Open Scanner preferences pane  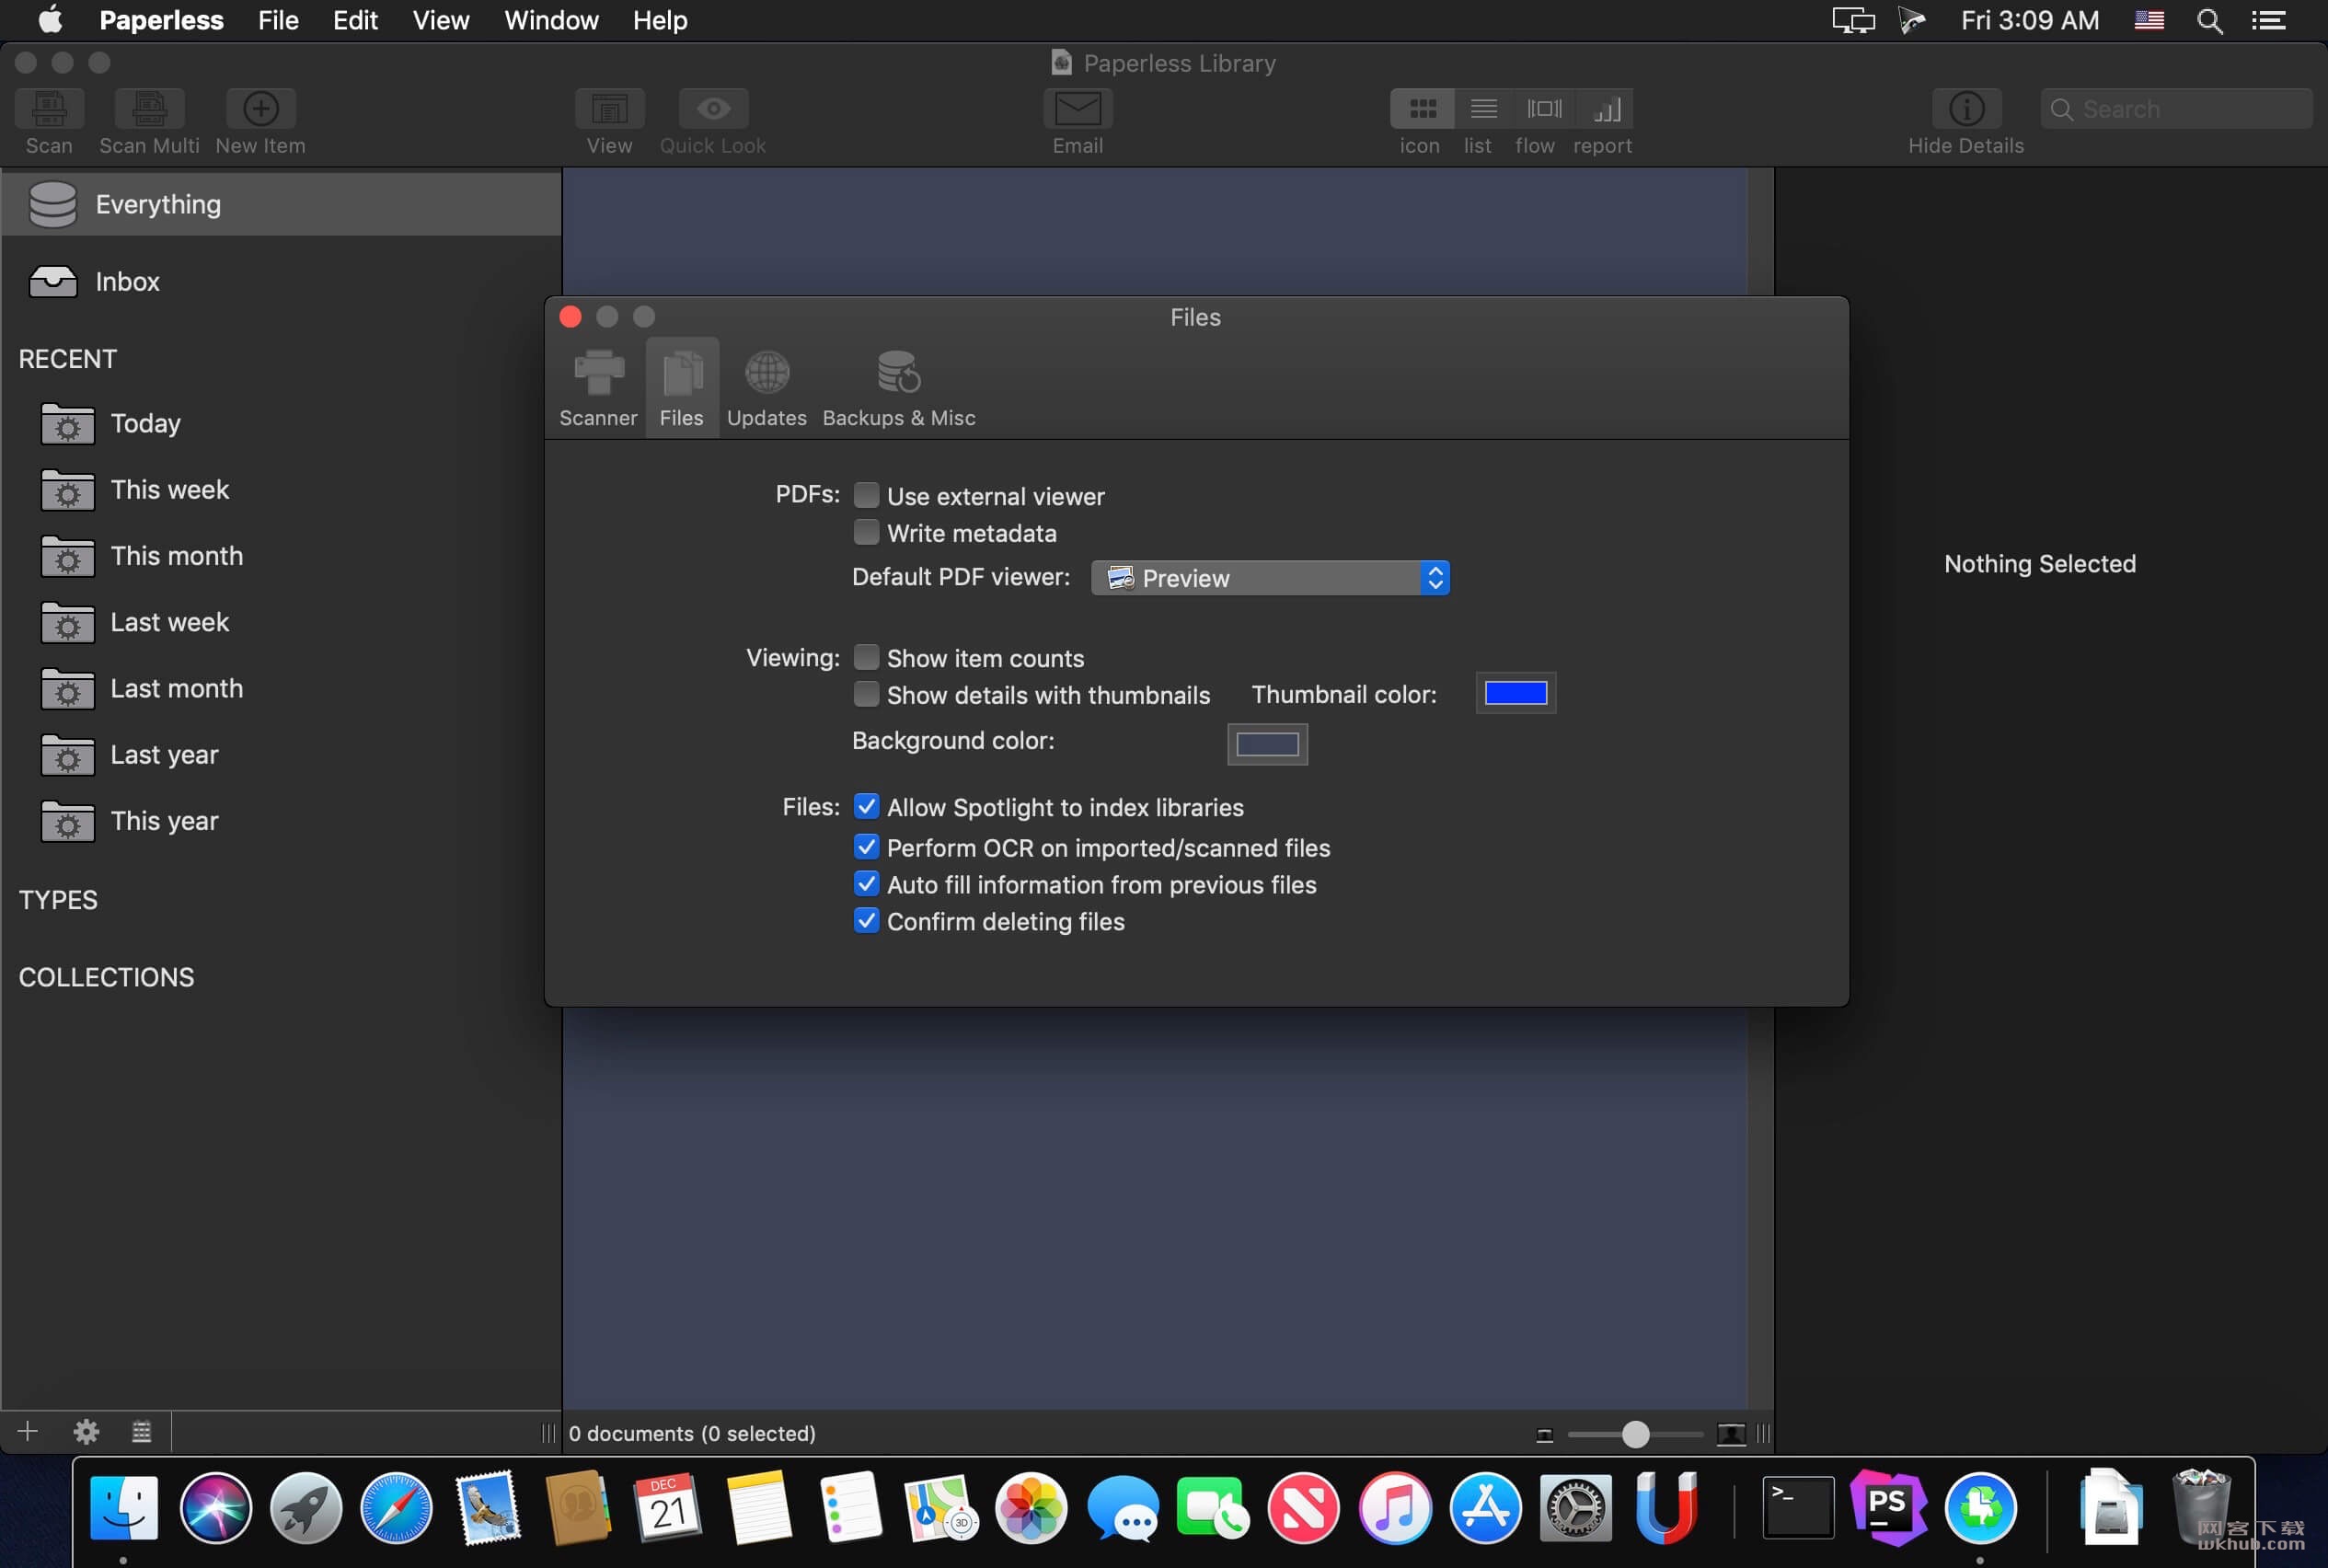pyautogui.click(x=598, y=389)
